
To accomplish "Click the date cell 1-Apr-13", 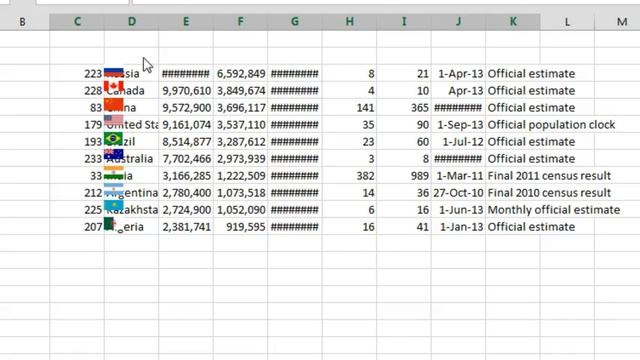I will coord(458,74).
